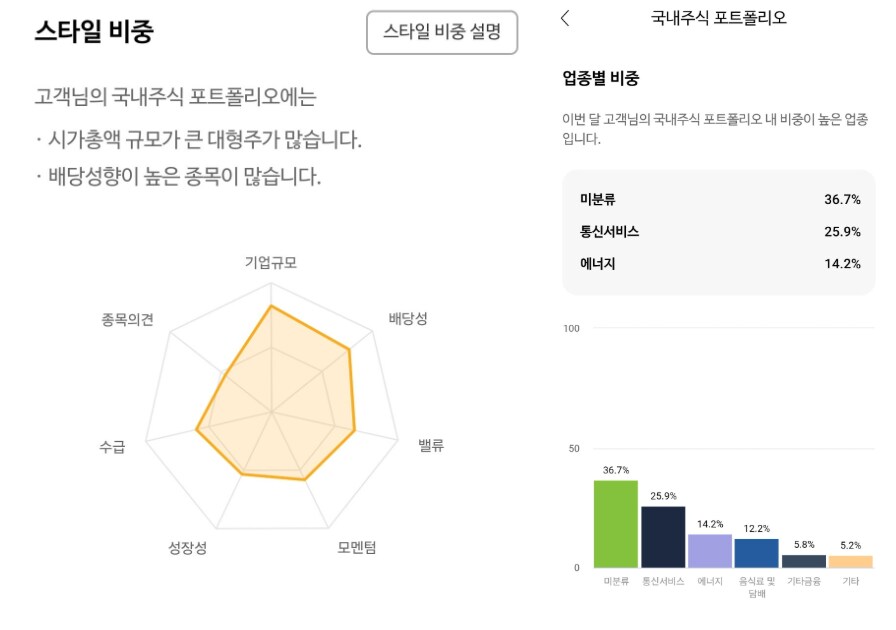Open the 스타일 비중 설명 button

[442, 33]
